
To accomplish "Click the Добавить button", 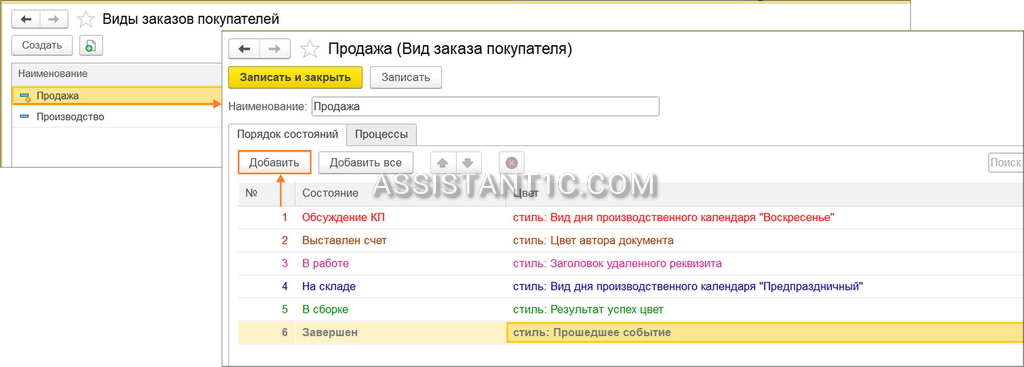I will point(274,163).
